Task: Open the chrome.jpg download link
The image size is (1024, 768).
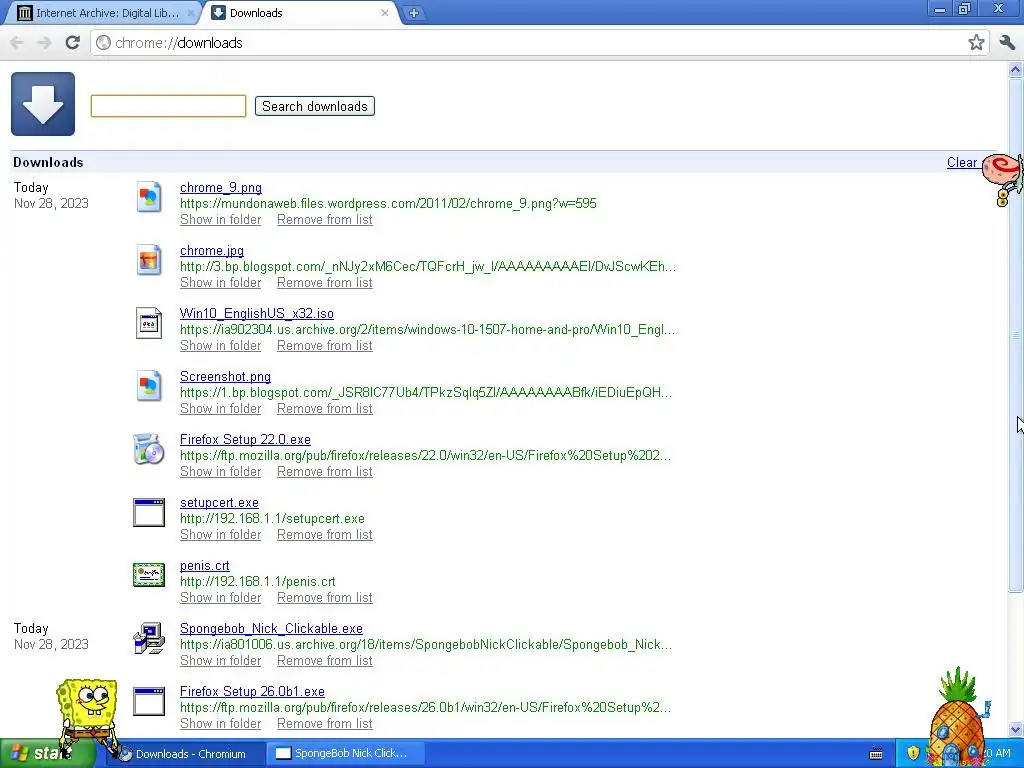Action: (x=212, y=251)
